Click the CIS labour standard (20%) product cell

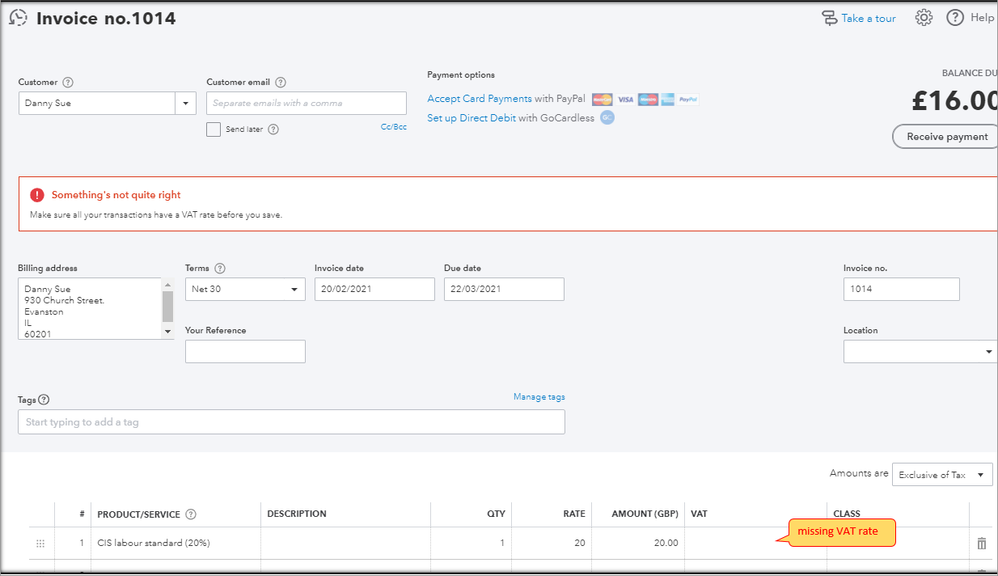click(176, 544)
